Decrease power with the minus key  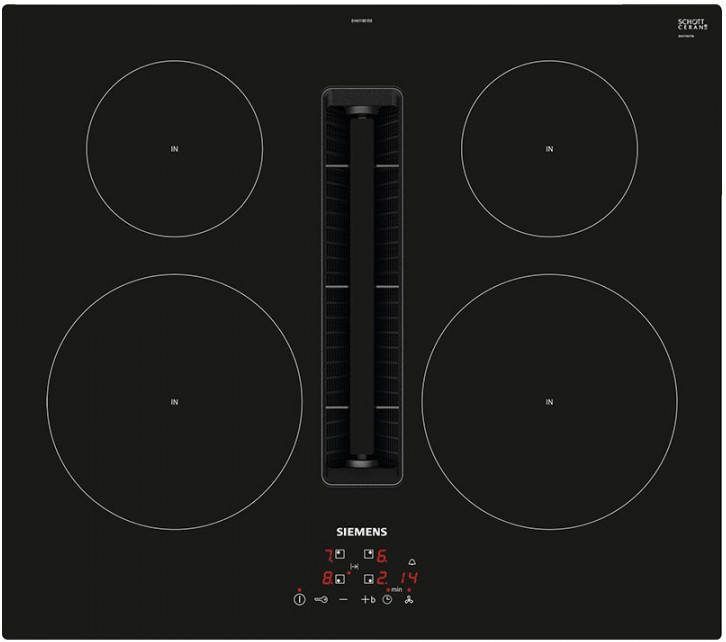(x=343, y=599)
